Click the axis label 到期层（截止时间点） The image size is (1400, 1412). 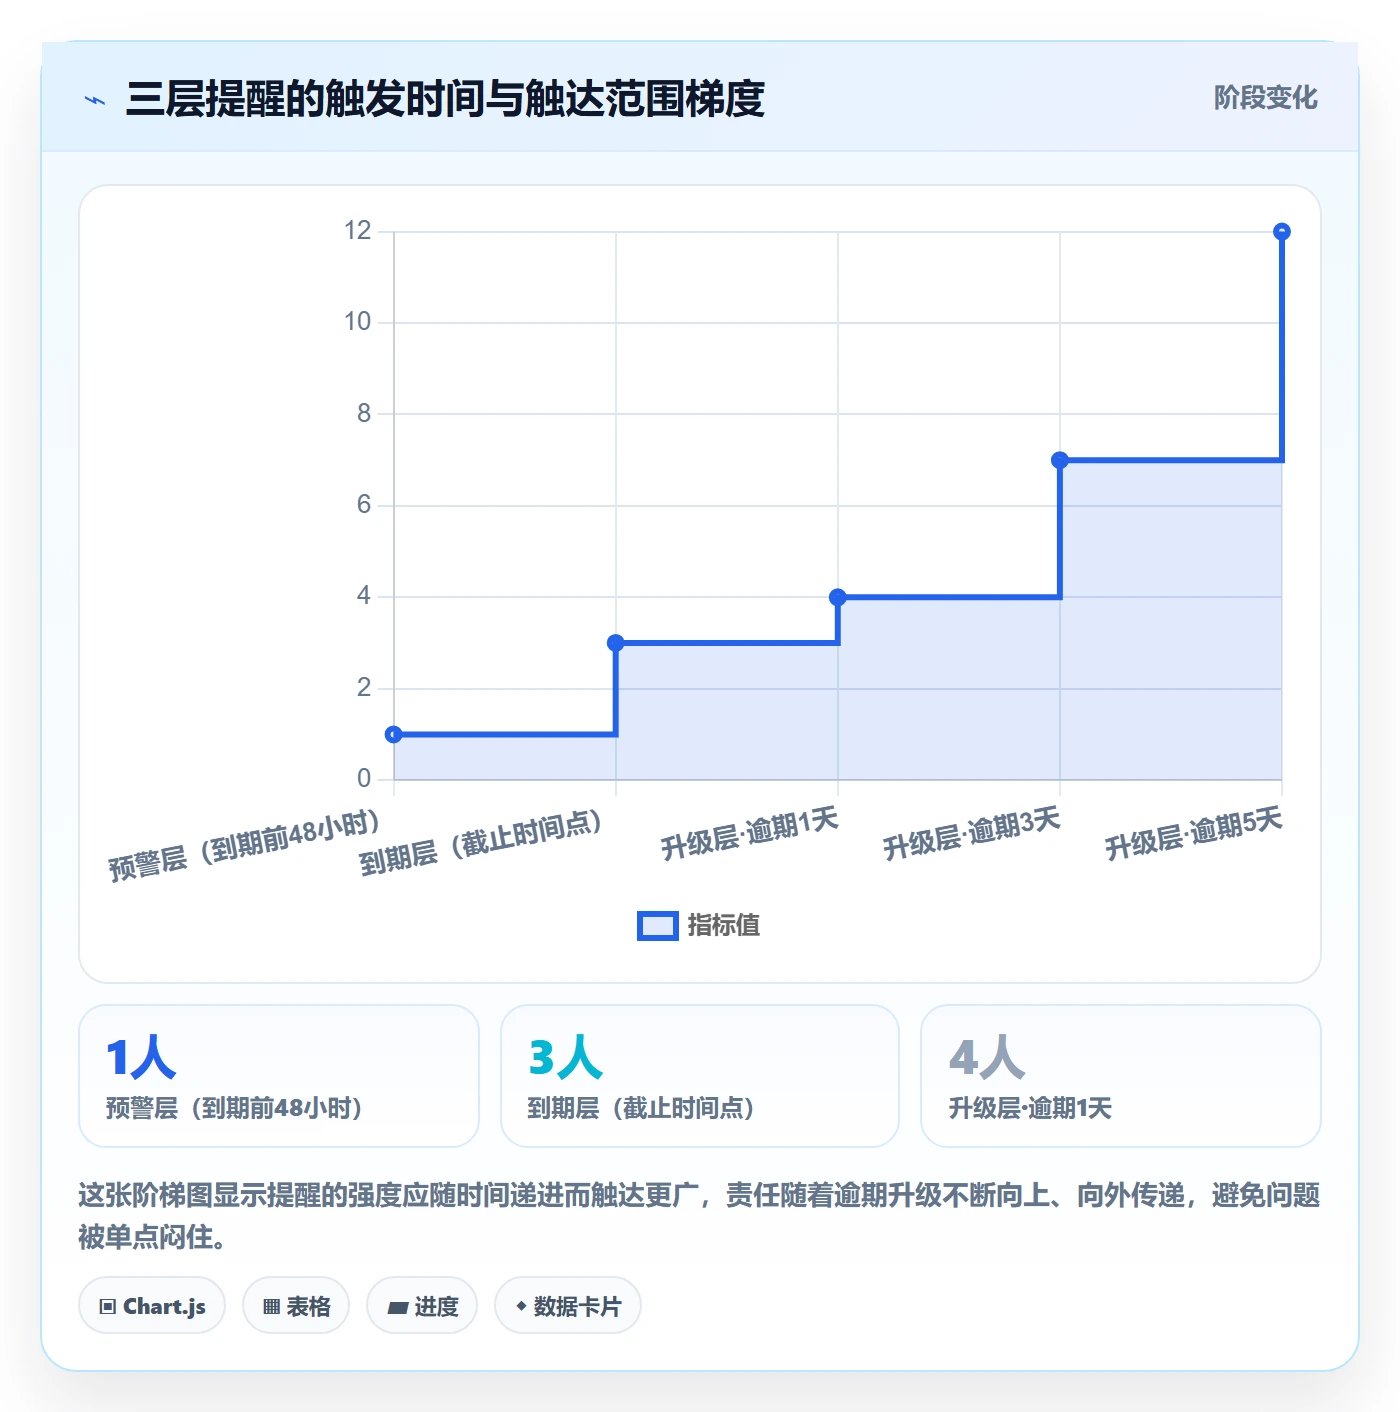tap(482, 842)
